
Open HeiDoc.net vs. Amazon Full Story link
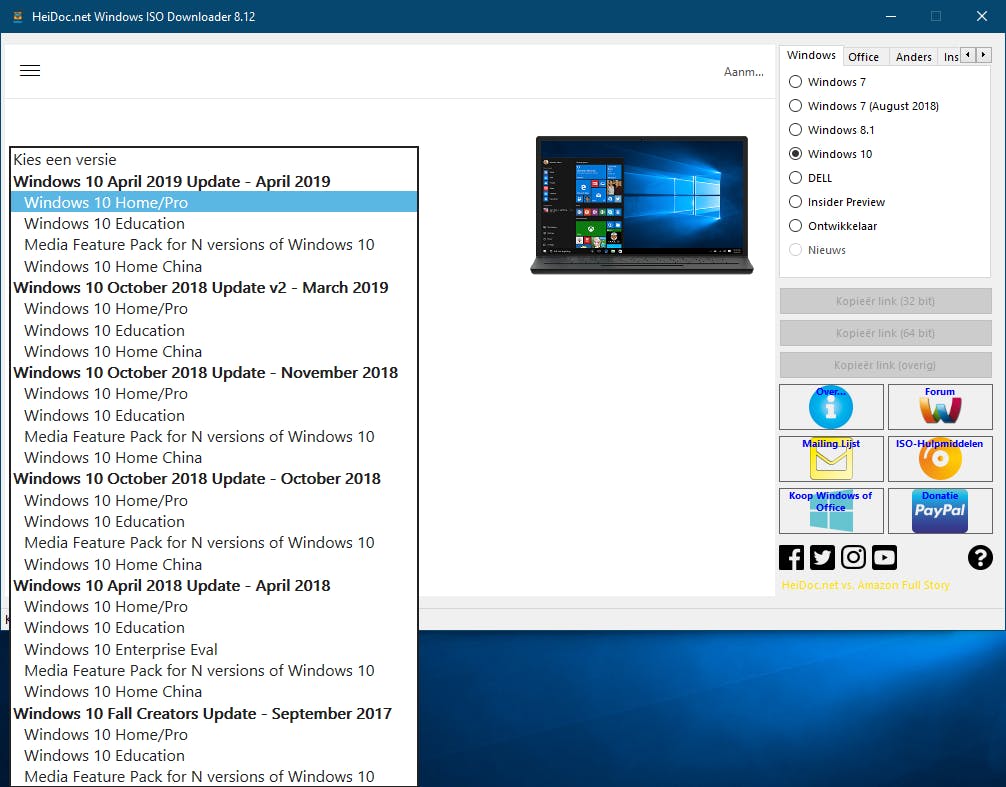coord(865,585)
